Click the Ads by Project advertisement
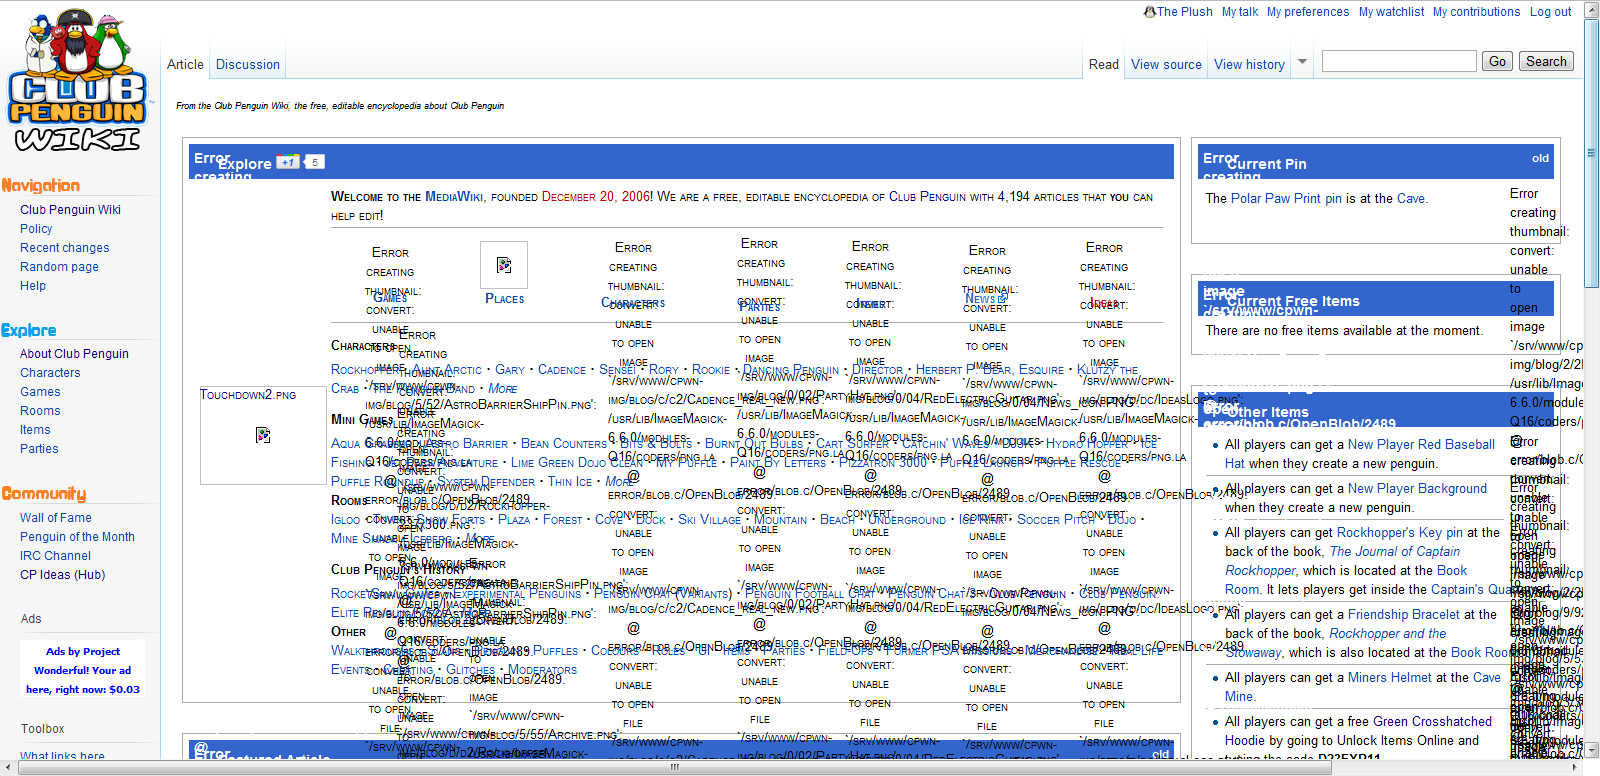Viewport: 1600px width, 776px height. pyautogui.click(x=83, y=670)
